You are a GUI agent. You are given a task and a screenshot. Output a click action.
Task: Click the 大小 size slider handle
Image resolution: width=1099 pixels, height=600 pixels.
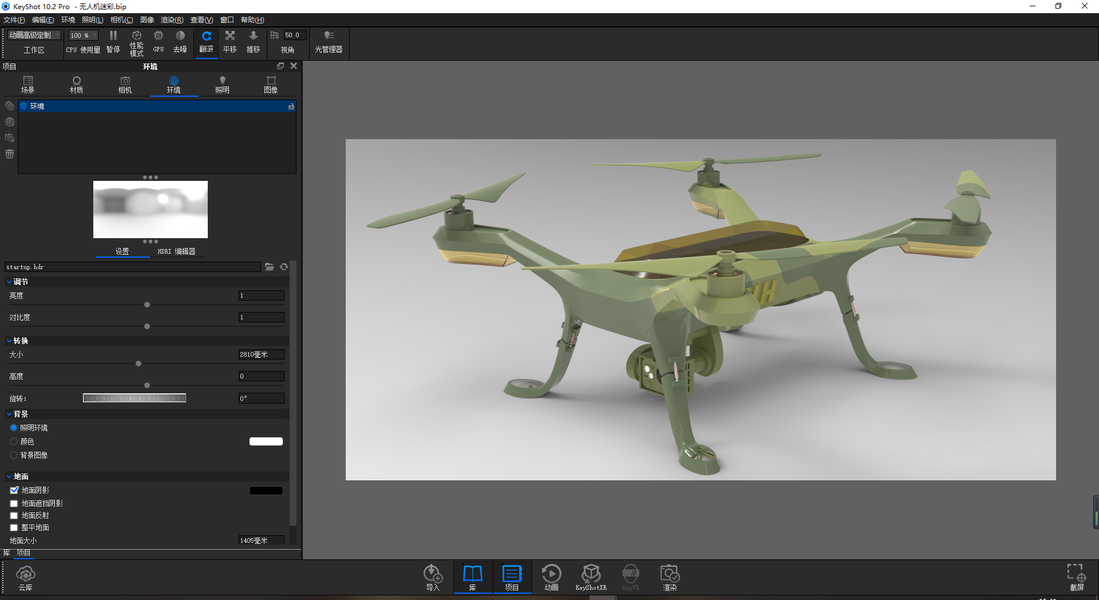click(x=138, y=364)
